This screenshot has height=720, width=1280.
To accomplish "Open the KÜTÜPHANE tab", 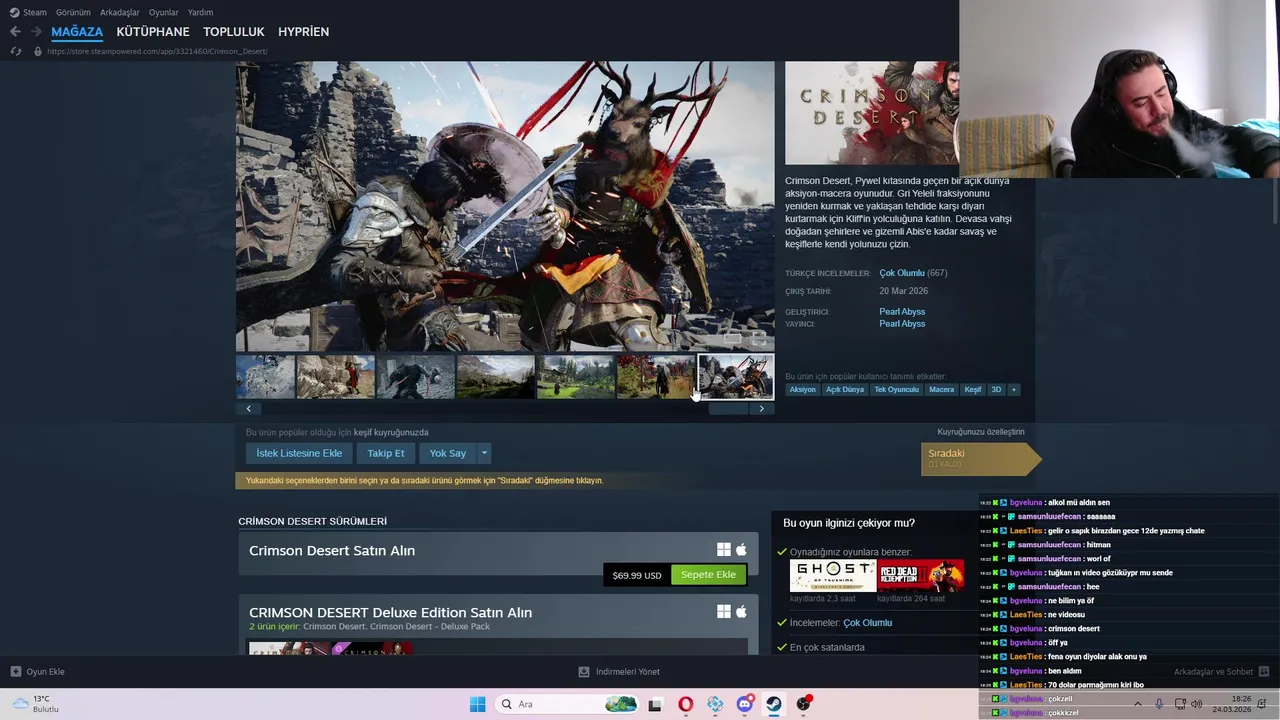I will click(x=153, y=32).
